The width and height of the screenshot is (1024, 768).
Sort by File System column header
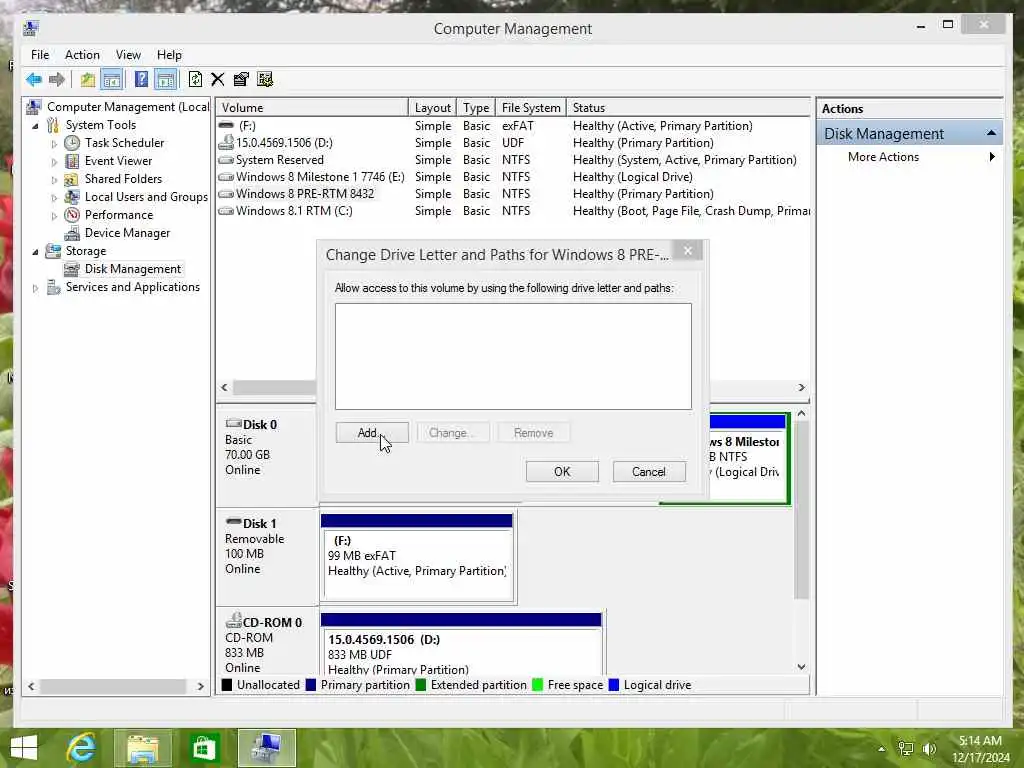point(531,108)
